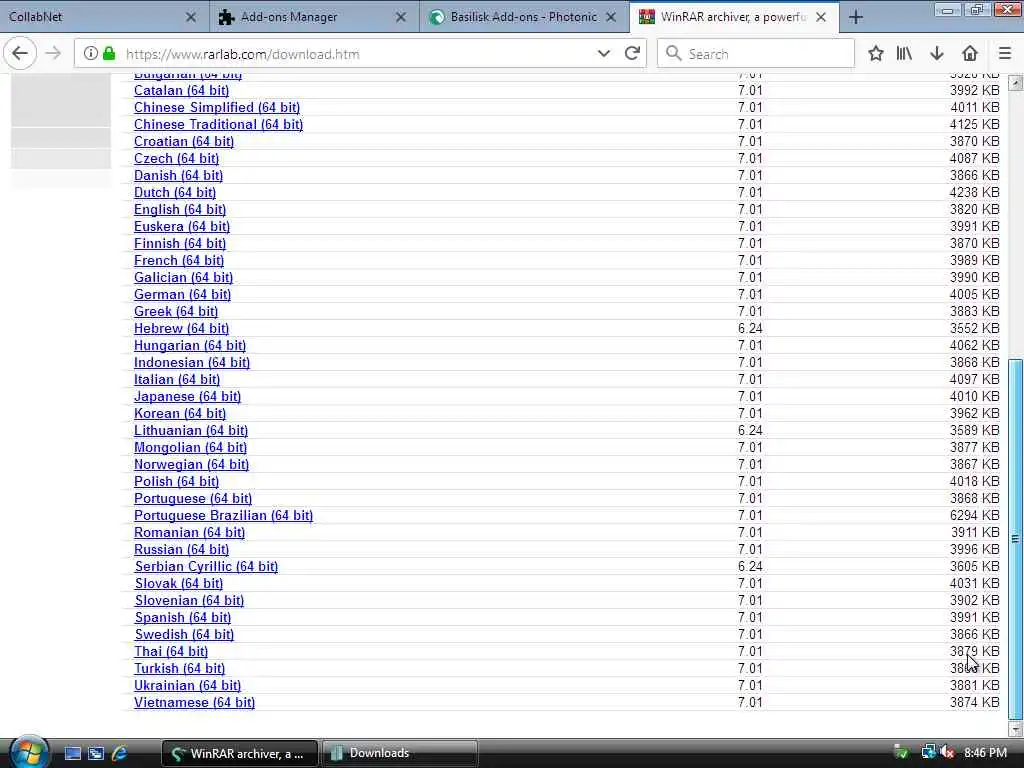1024x768 pixels.
Task: Open the hamburger application menu
Action: pyautogui.click(x=1004, y=54)
